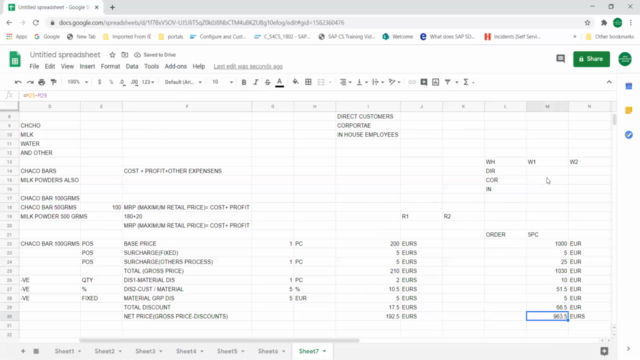Image resolution: width=640 pixels, height=360 pixels.
Task: Open last edit version history link
Action: coord(248,66)
